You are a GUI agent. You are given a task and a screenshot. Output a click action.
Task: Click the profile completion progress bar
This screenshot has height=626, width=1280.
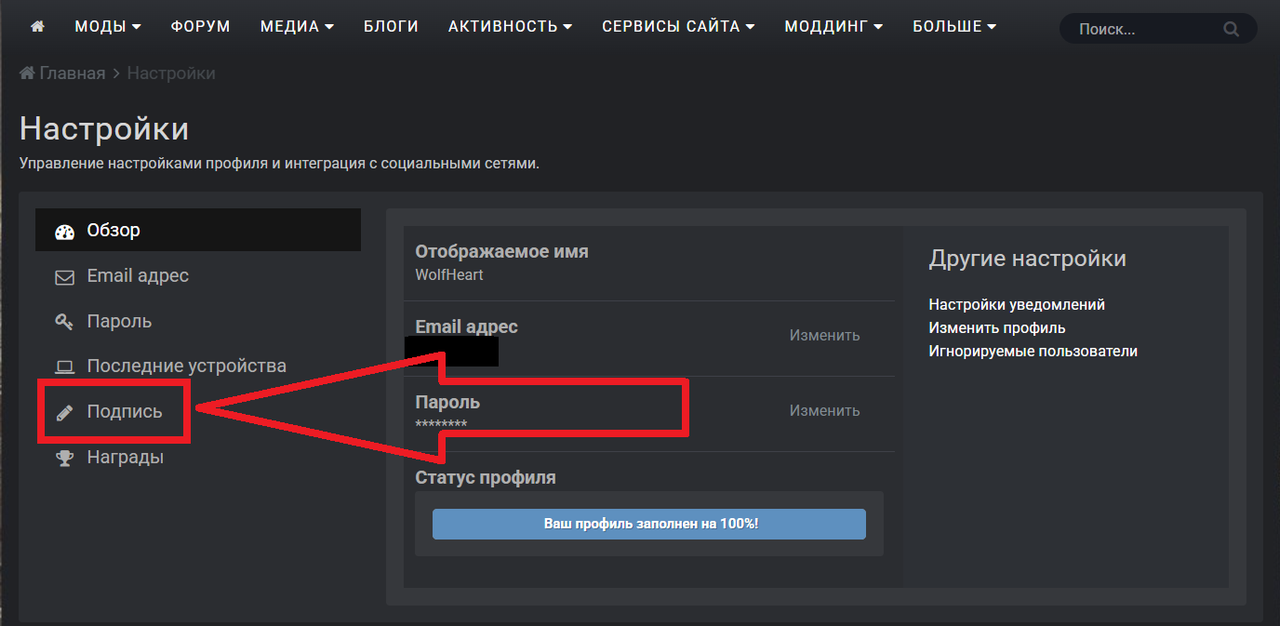tap(649, 524)
